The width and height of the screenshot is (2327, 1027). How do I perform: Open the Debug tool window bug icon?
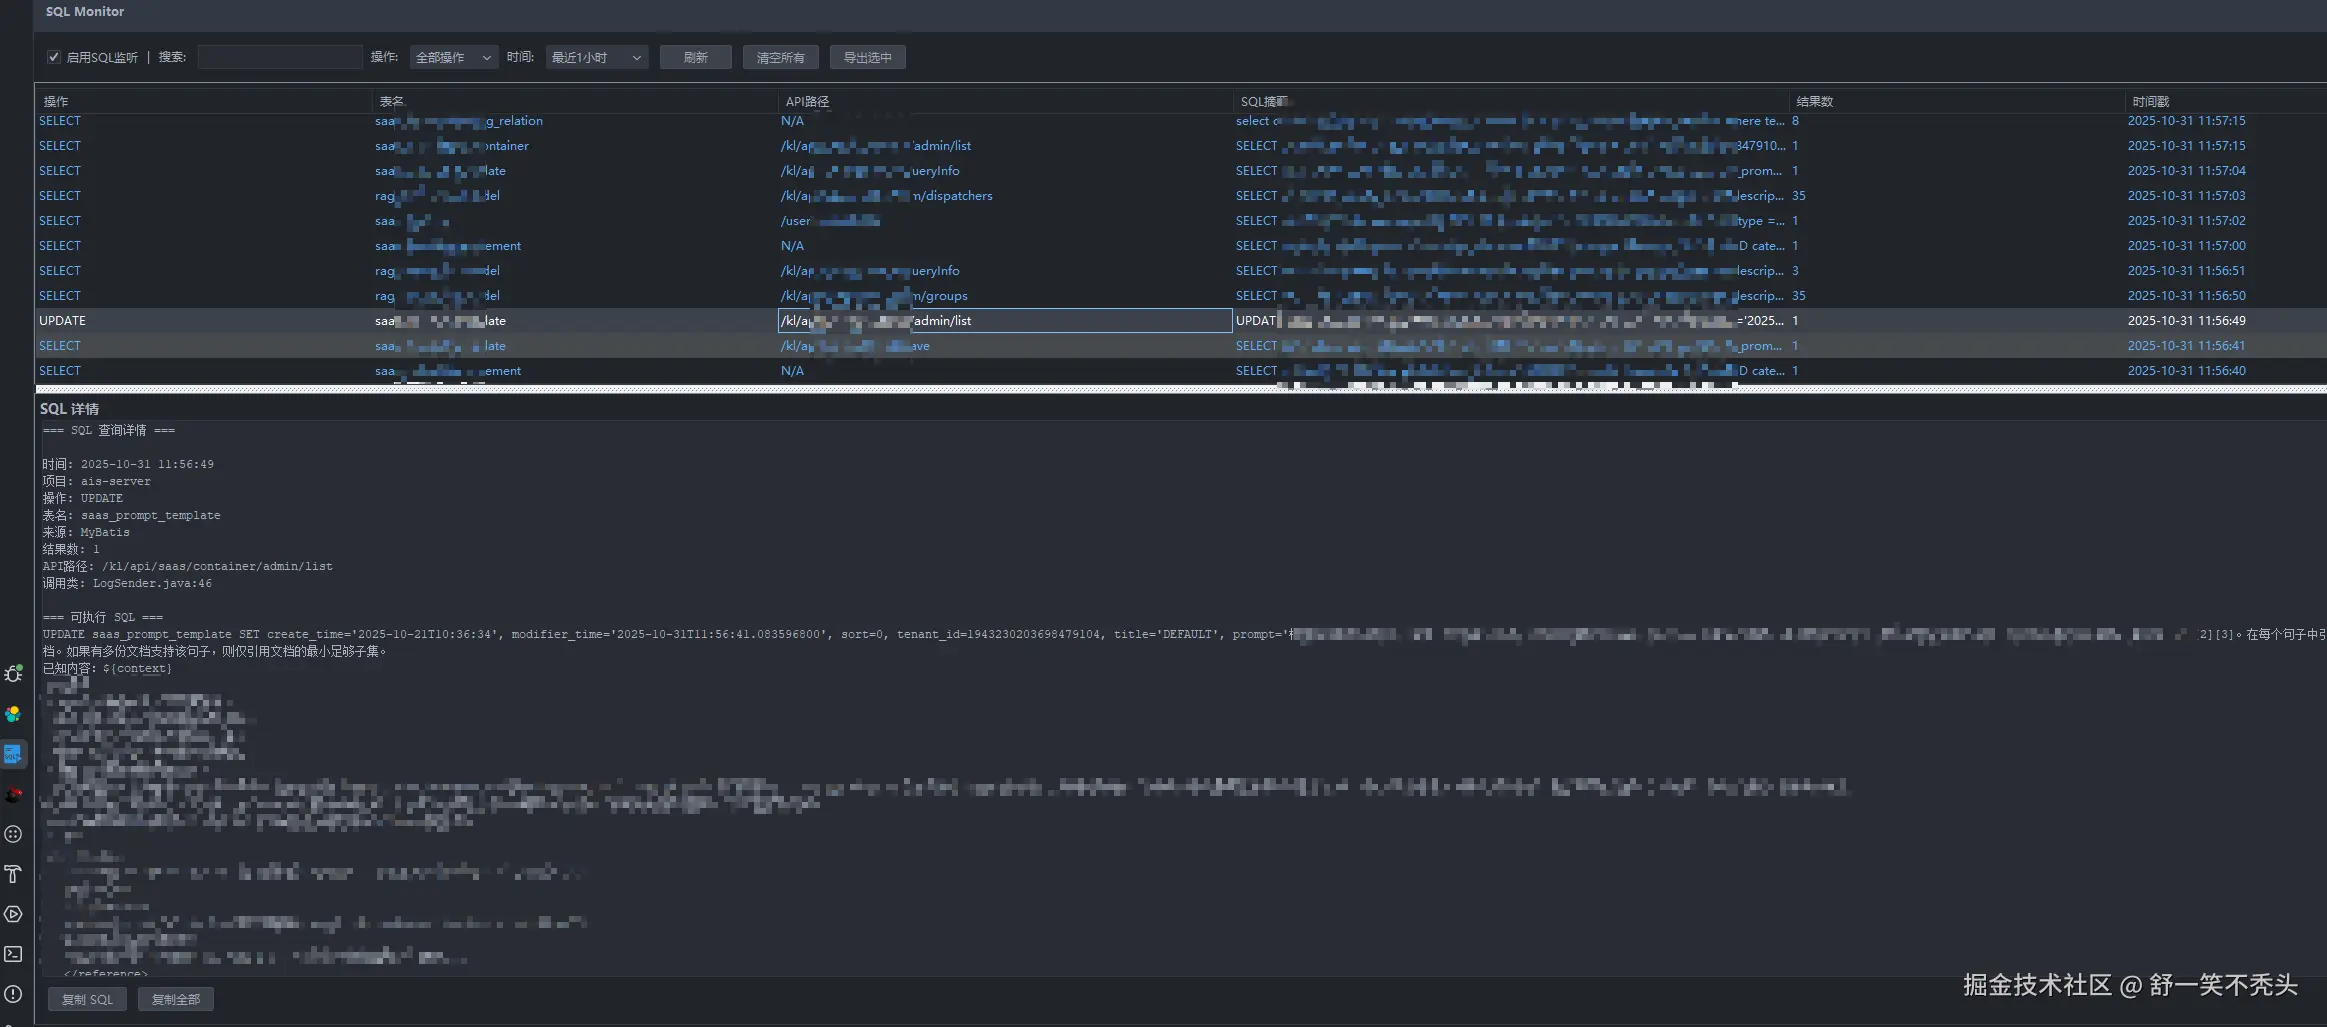click(13, 674)
